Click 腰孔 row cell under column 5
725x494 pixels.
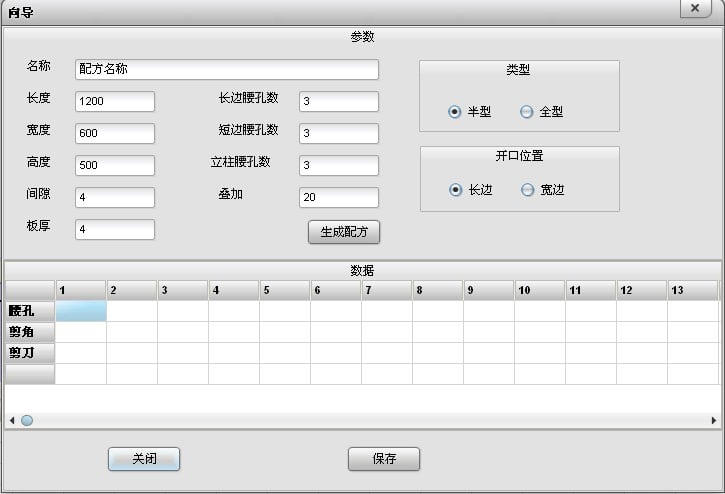pyautogui.click(x=285, y=311)
